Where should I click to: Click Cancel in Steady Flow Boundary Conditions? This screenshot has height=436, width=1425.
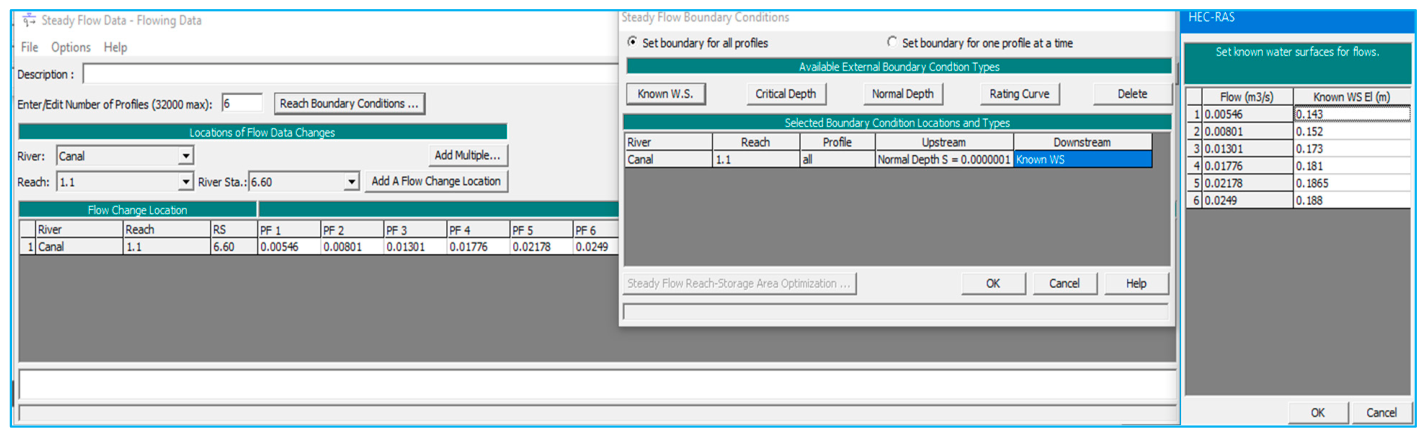pyautogui.click(x=1064, y=283)
